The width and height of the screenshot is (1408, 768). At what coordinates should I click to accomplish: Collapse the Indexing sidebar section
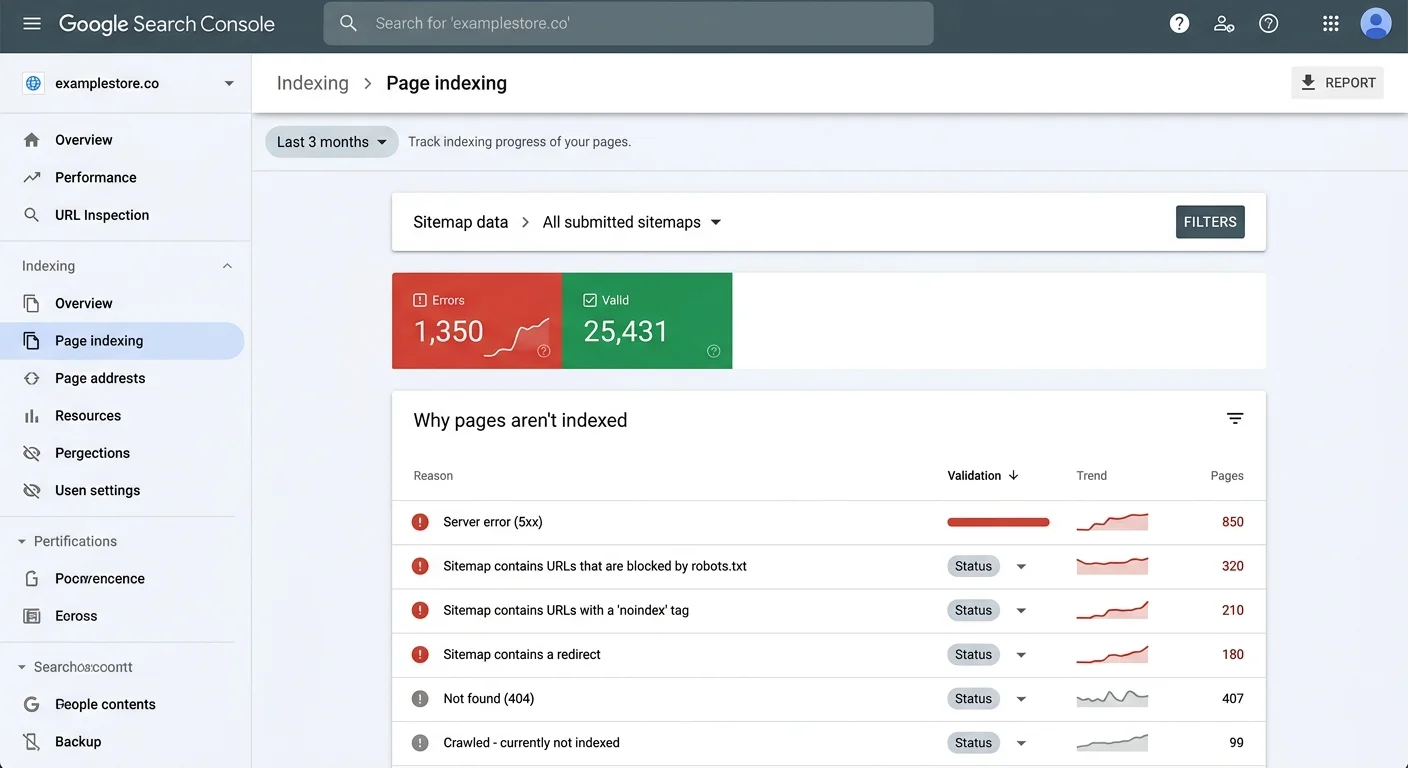click(x=227, y=266)
